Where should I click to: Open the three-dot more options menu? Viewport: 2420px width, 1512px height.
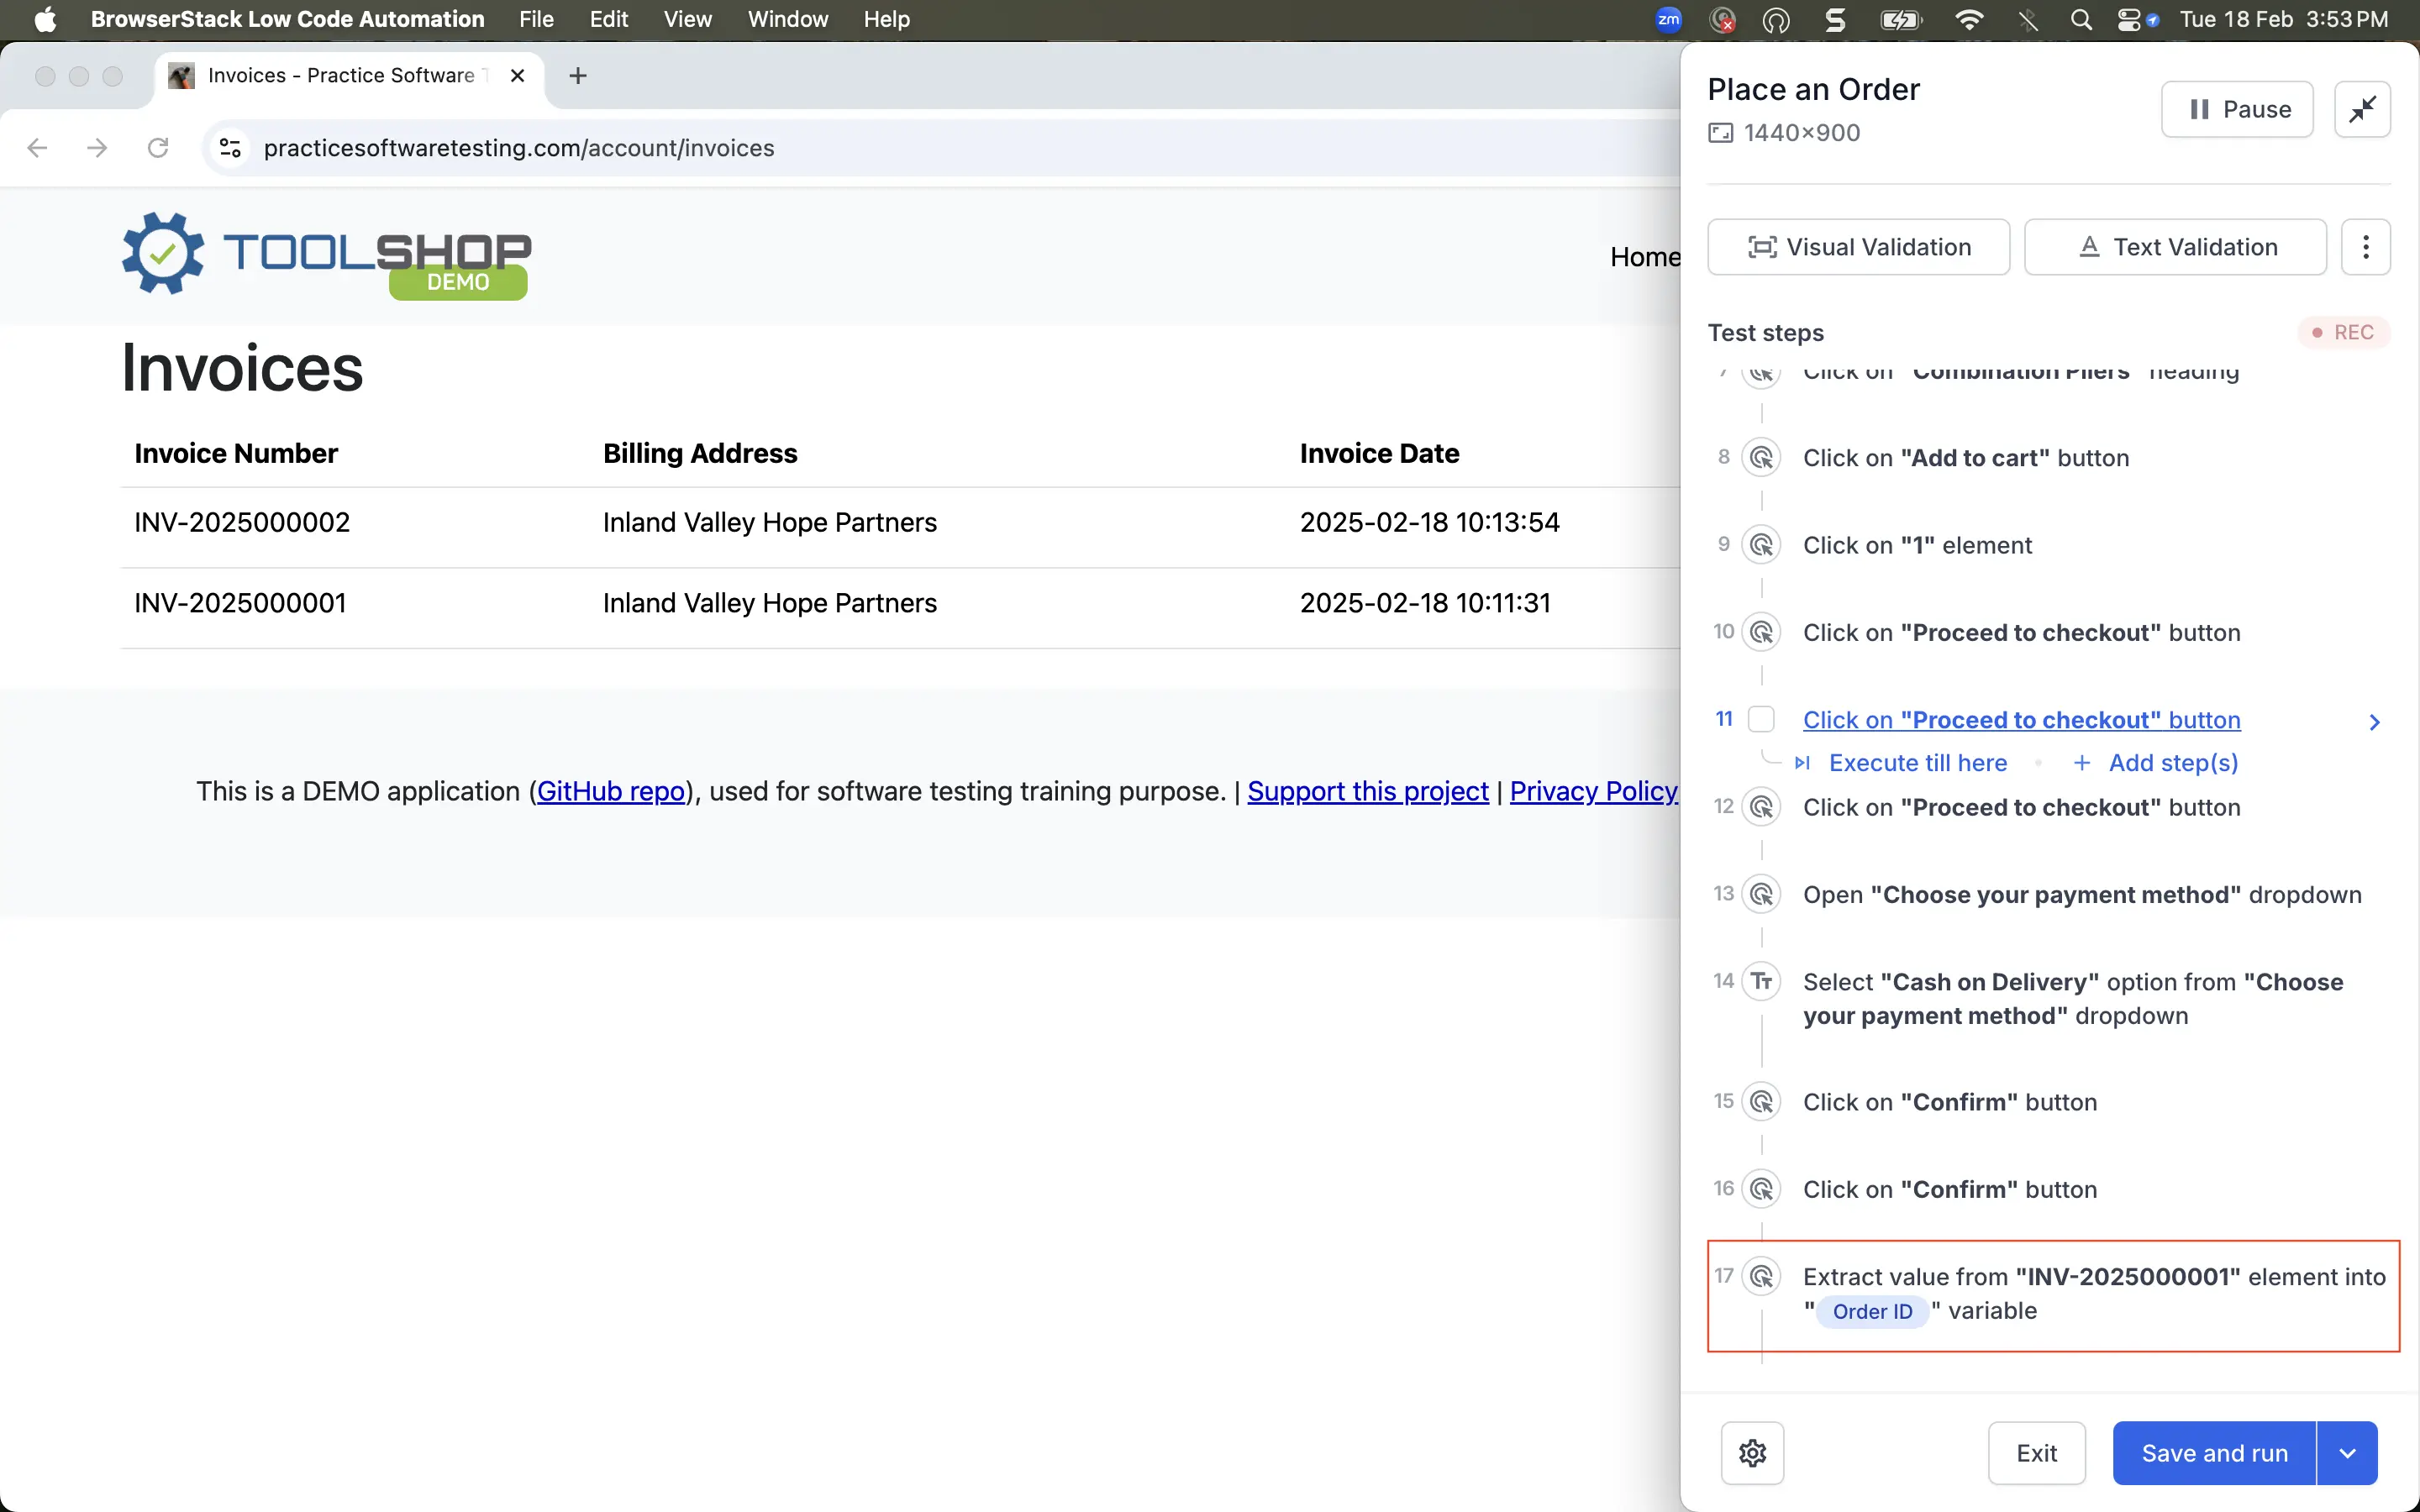coord(2365,247)
